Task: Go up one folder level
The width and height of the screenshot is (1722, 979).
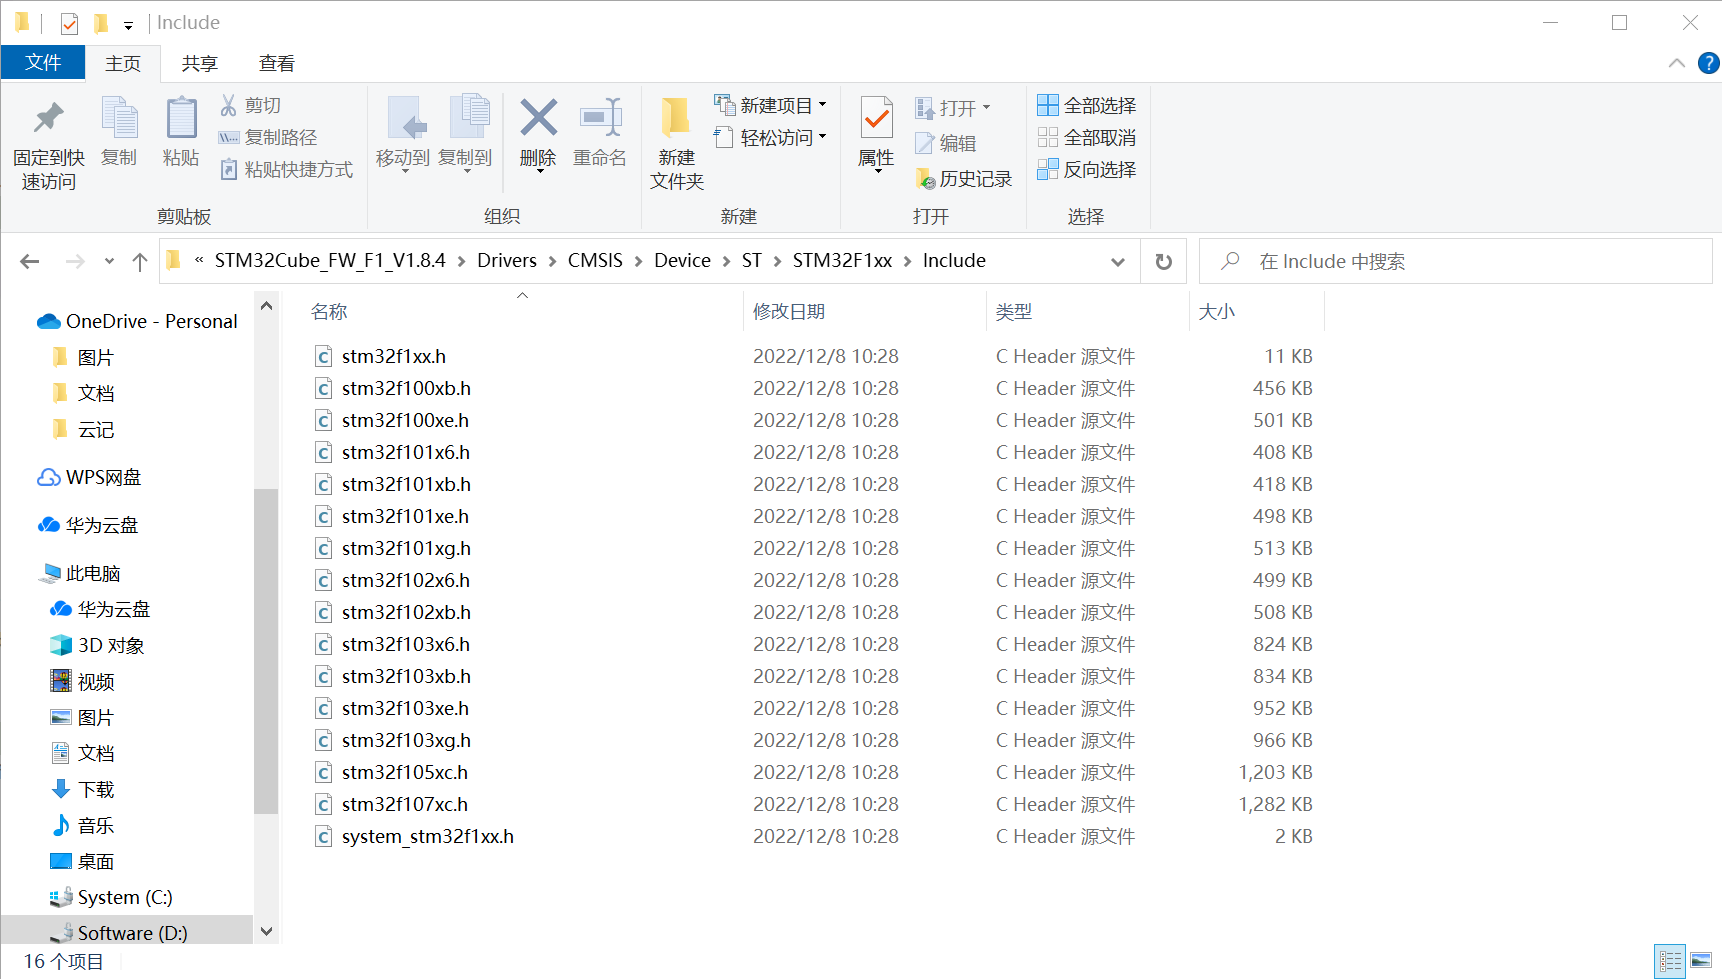Action: [x=140, y=262]
